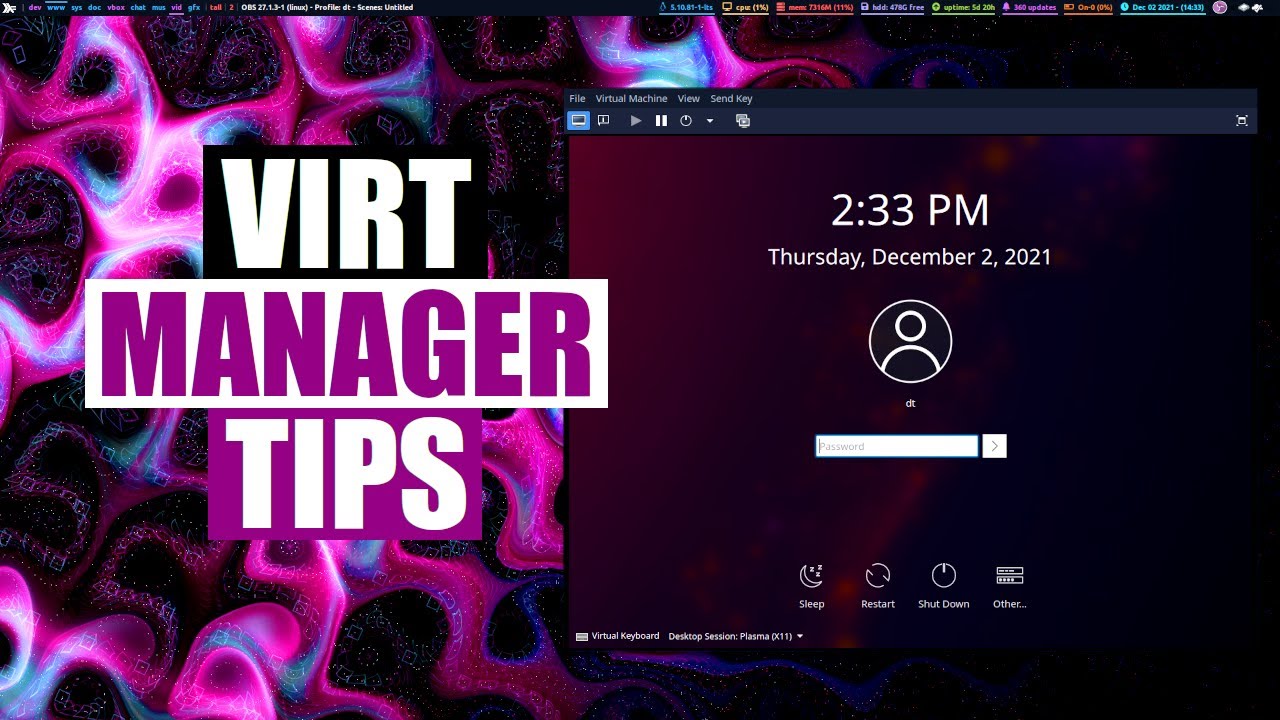Open the Virtual Machine menu
This screenshot has height=720, width=1280.
[x=631, y=99]
